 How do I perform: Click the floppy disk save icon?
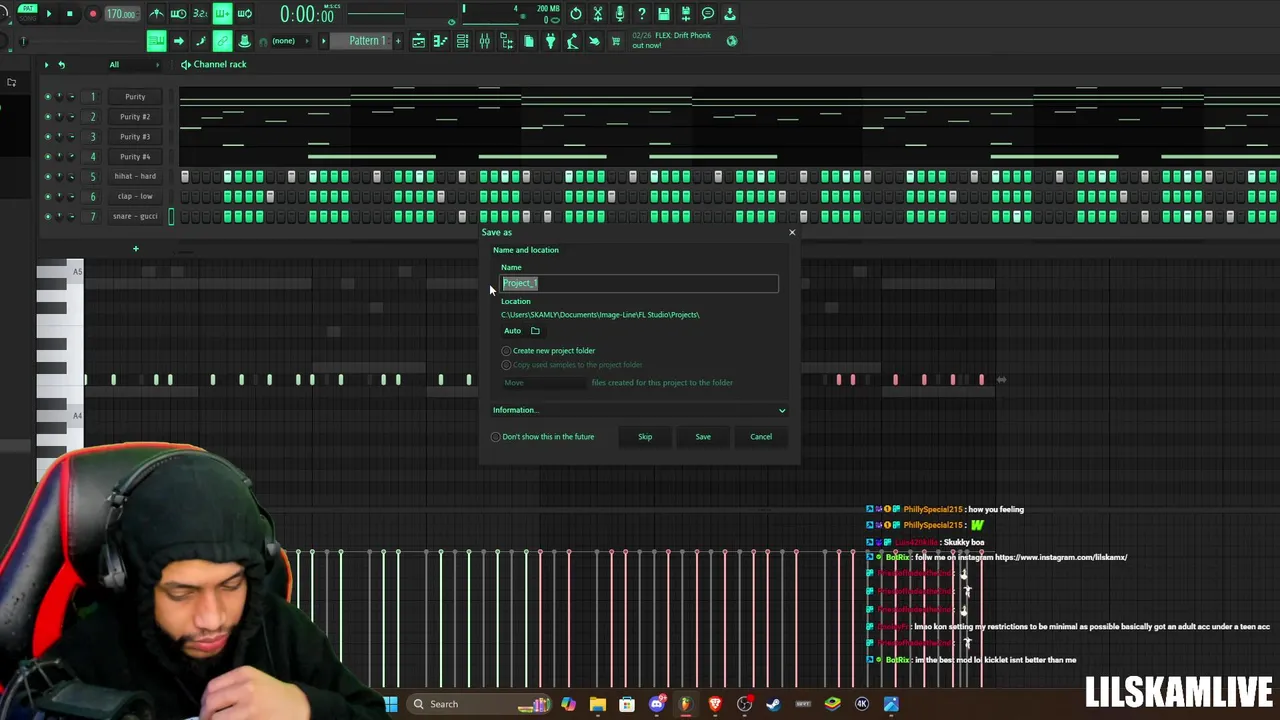click(663, 14)
